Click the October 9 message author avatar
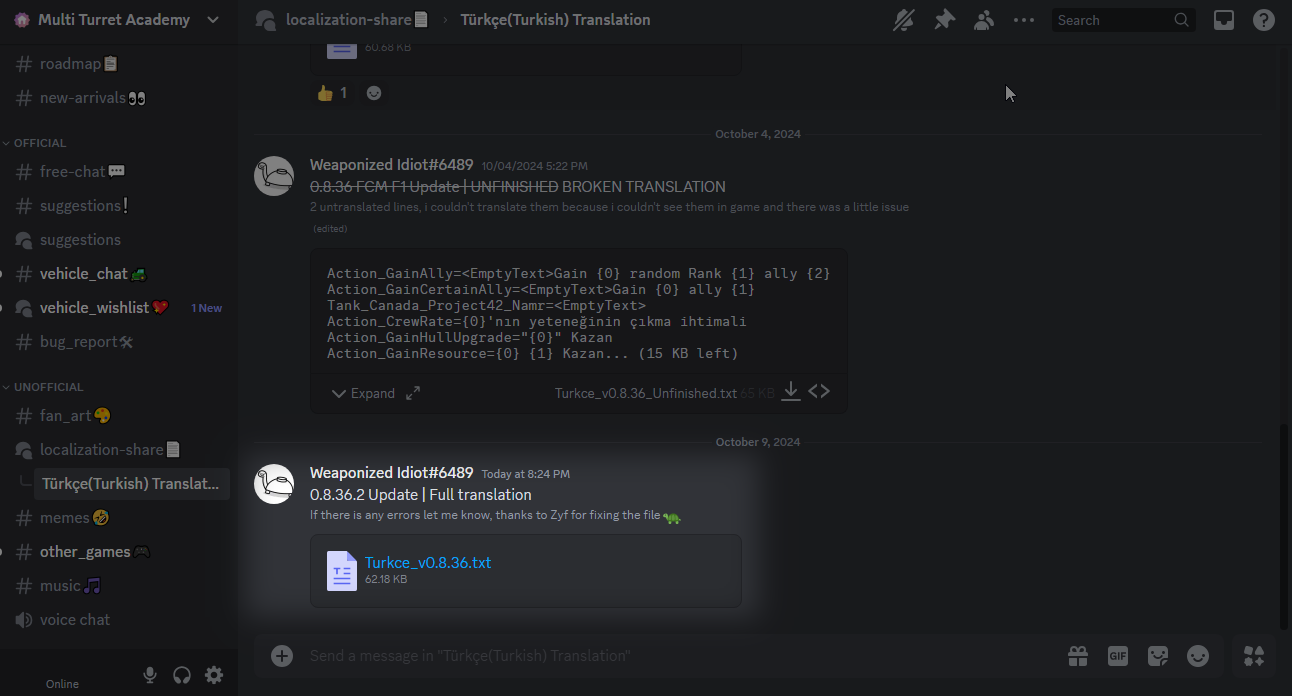The width and height of the screenshot is (1292, 696). coord(274,484)
